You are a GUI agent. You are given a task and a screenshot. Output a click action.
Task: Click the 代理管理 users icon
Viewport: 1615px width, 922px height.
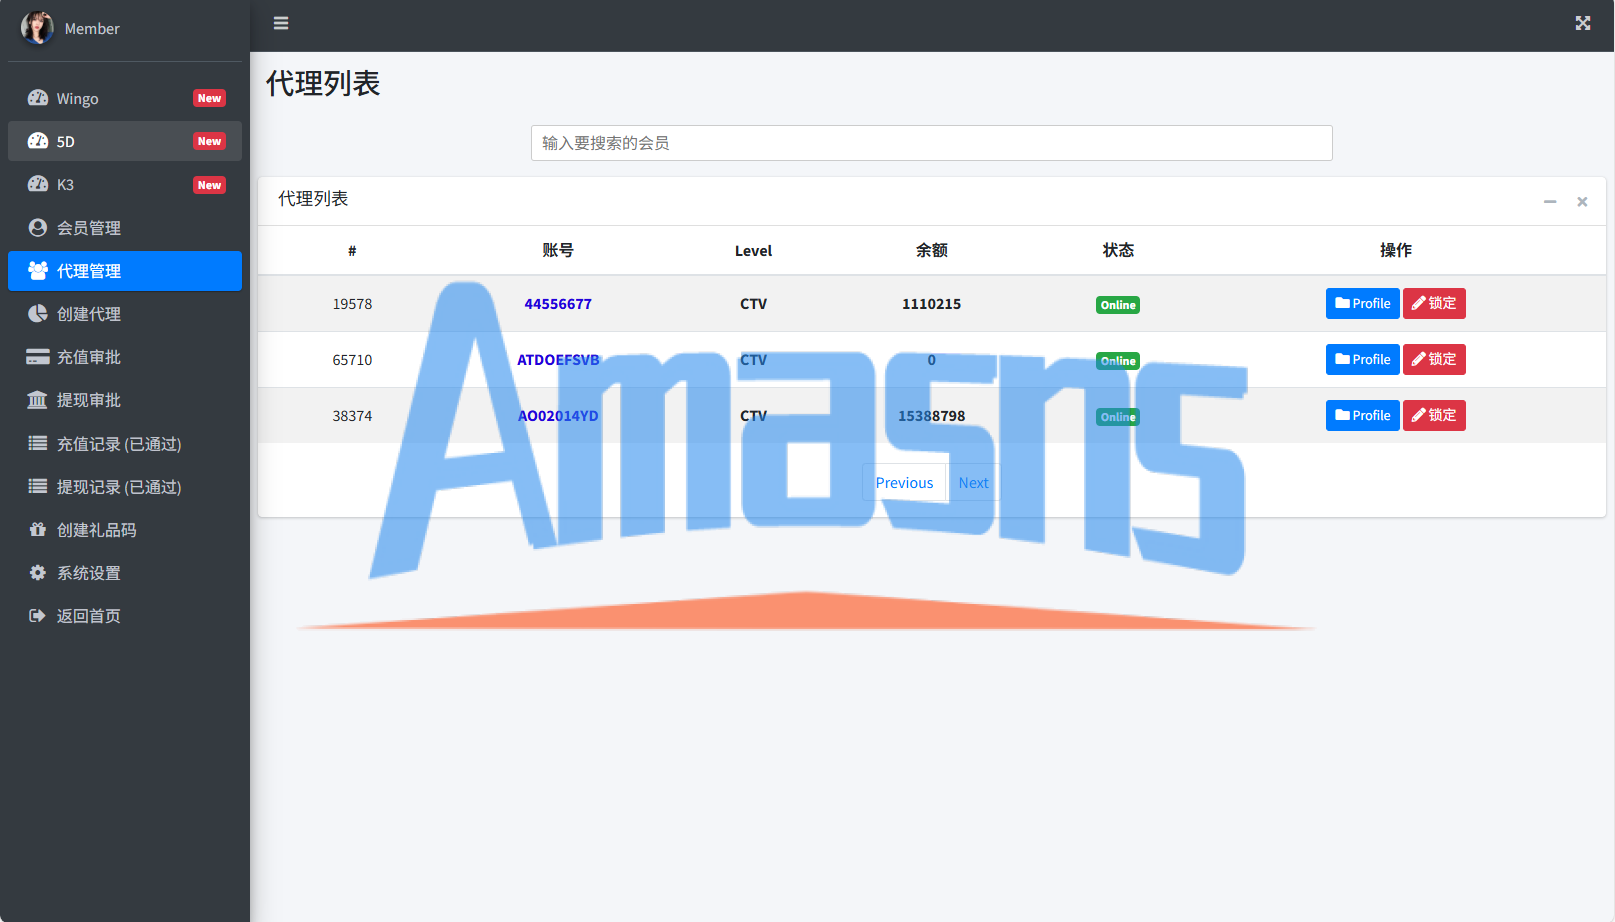tap(38, 270)
